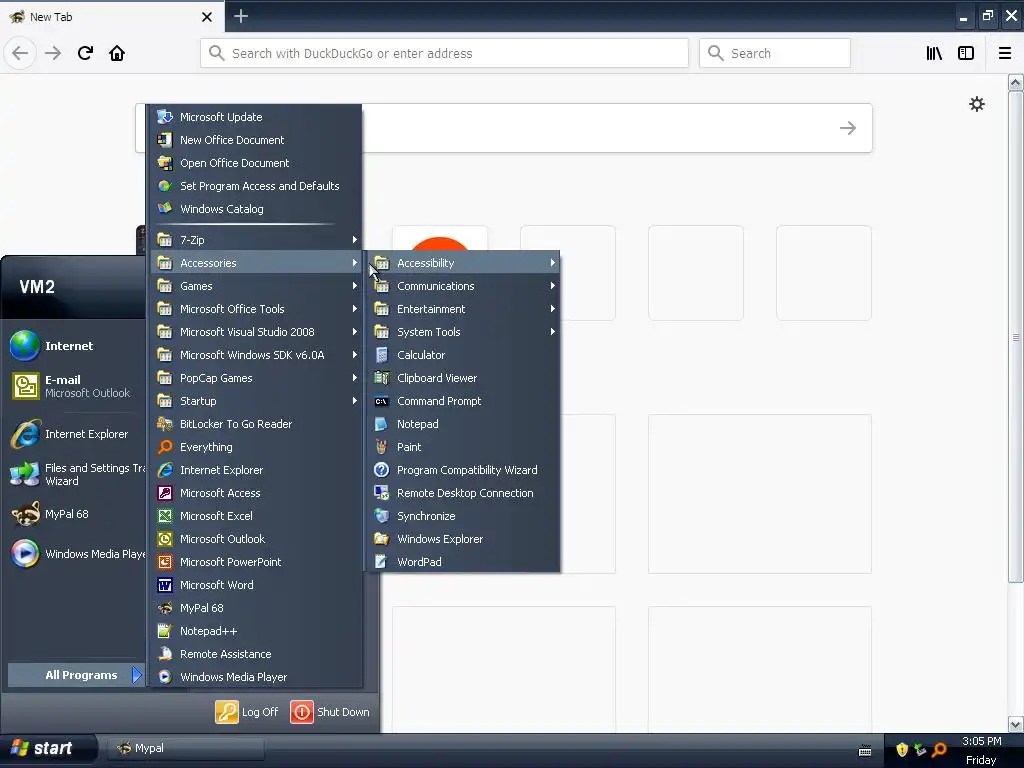Open Windows Catalog
The height and width of the screenshot is (768, 1024).
(x=256, y=209)
